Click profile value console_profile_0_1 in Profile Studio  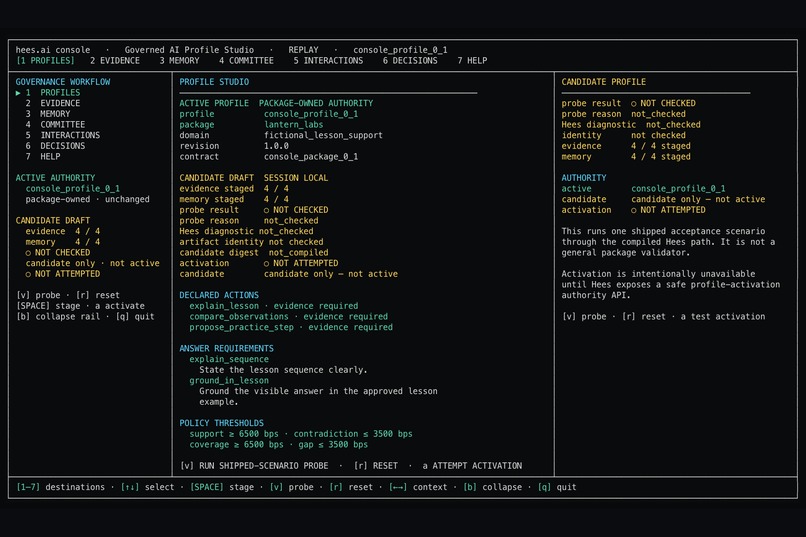point(311,114)
